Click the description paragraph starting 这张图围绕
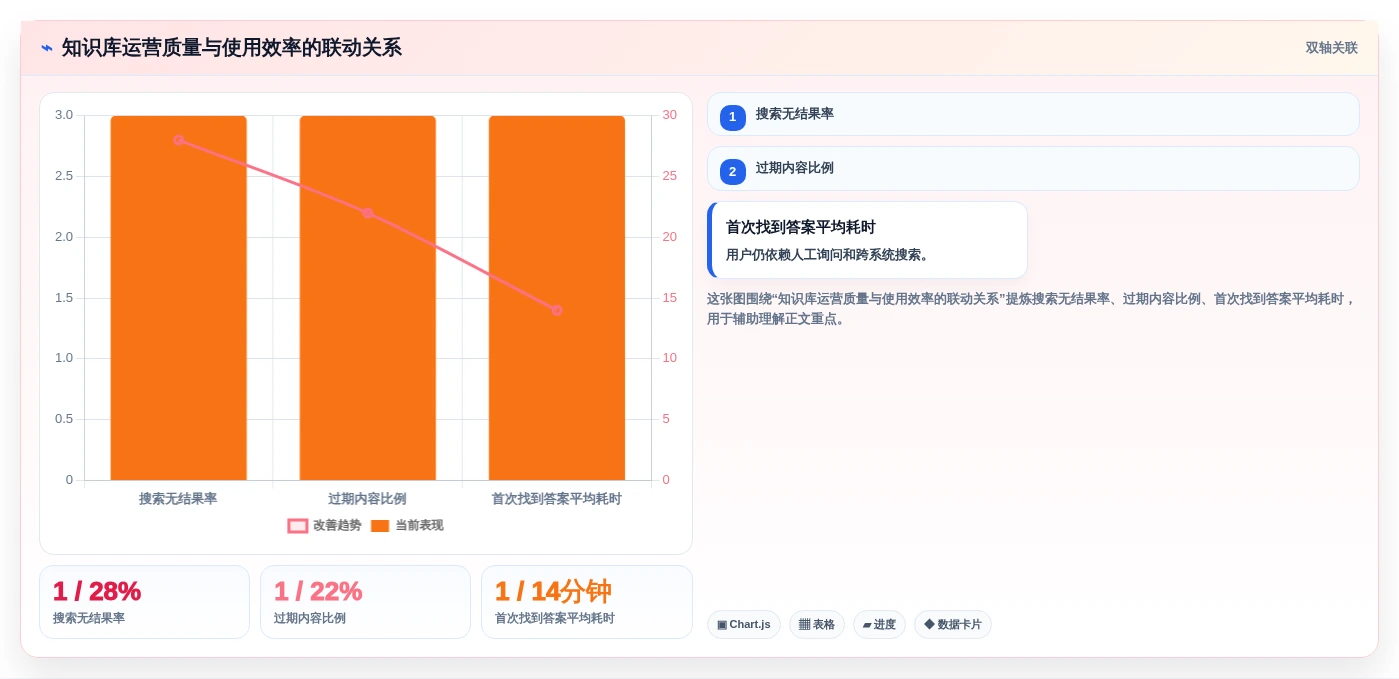 1032,309
